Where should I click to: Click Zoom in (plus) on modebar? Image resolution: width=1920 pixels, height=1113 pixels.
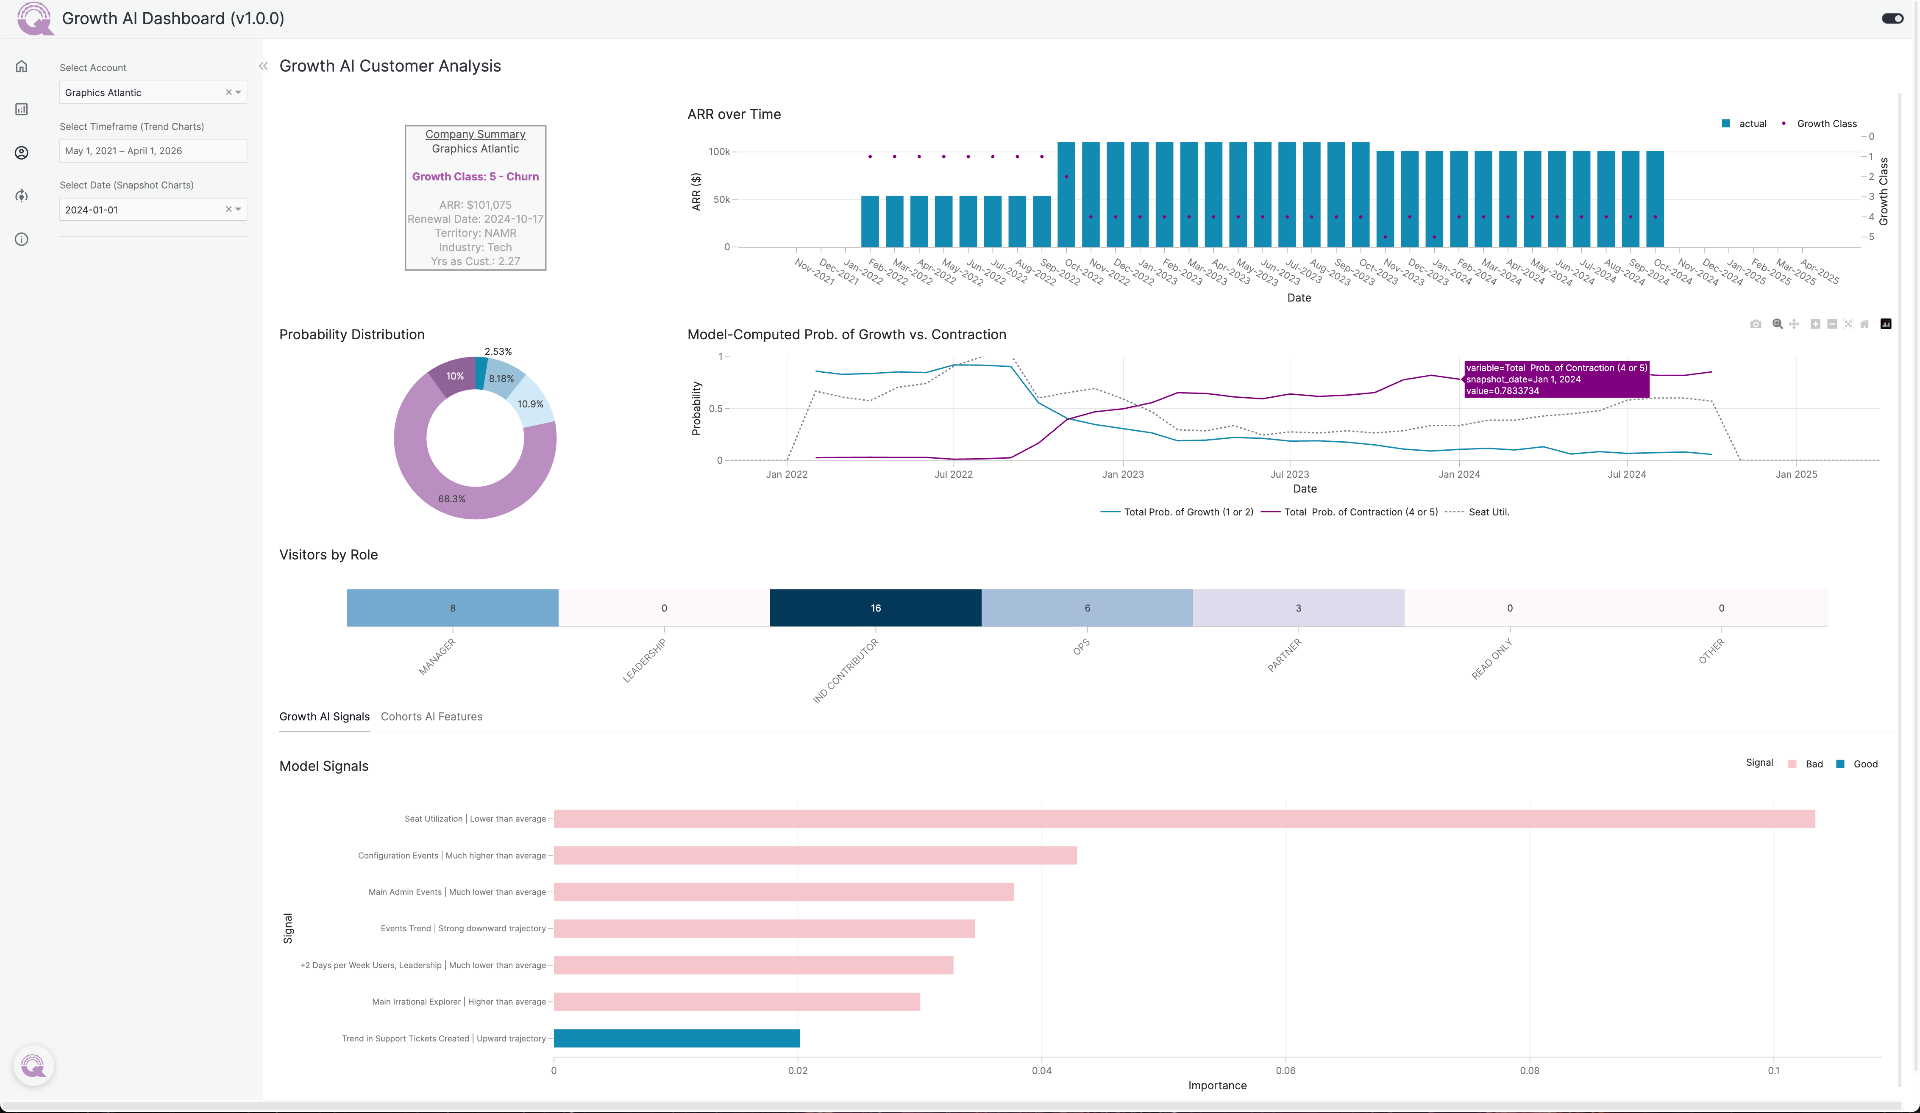[1815, 324]
